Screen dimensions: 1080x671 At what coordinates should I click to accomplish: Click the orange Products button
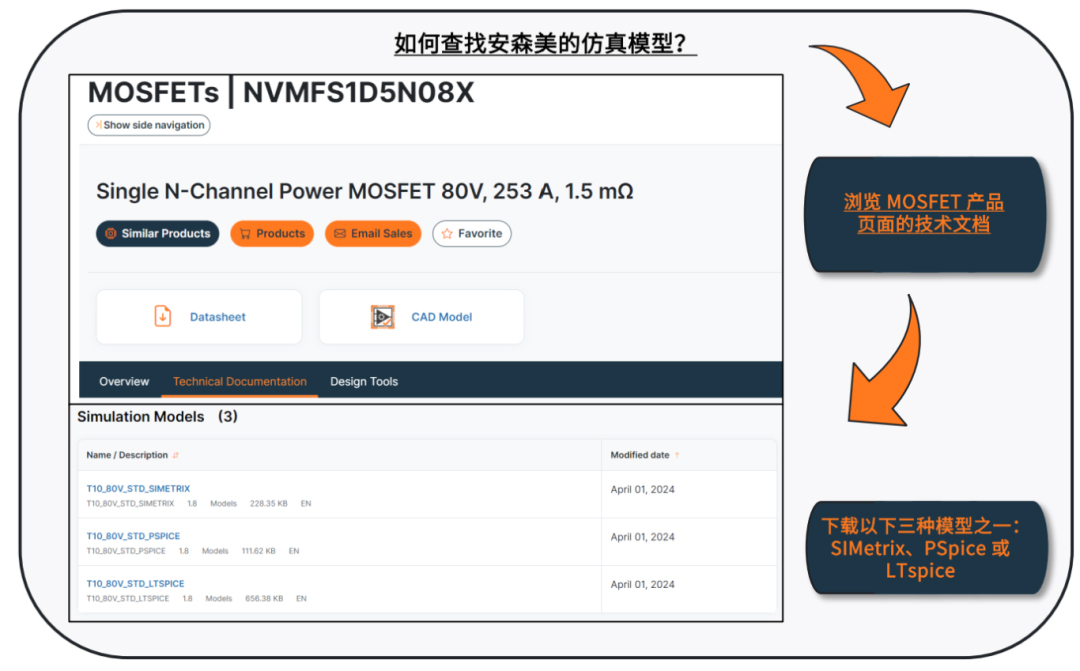[272, 234]
